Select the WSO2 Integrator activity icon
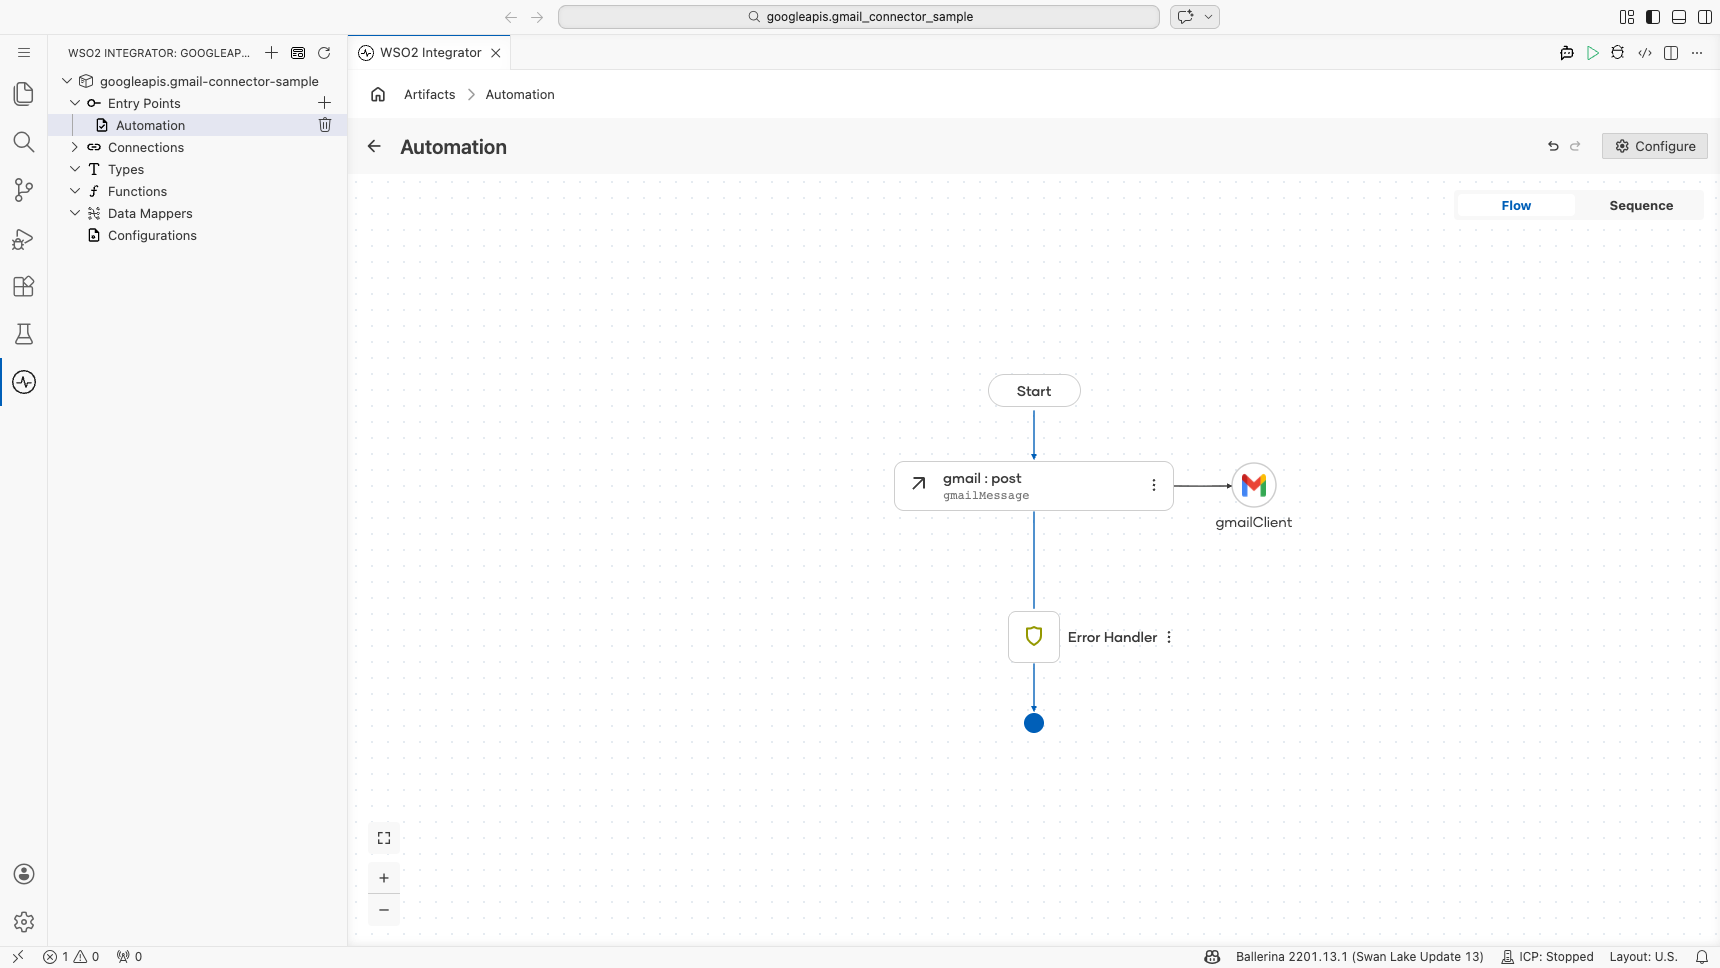Image resolution: width=1720 pixels, height=968 pixels. point(24,382)
